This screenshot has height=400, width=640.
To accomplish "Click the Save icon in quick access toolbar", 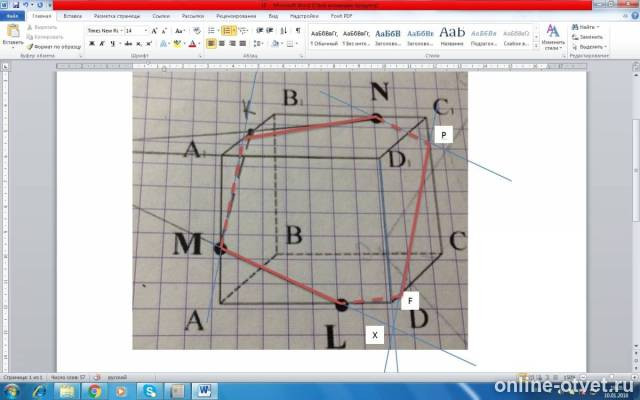I will 16,5.
